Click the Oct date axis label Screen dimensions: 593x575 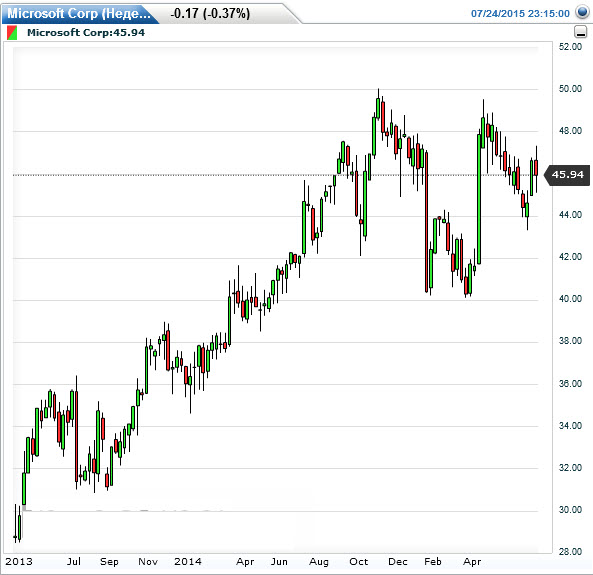coord(359,561)
